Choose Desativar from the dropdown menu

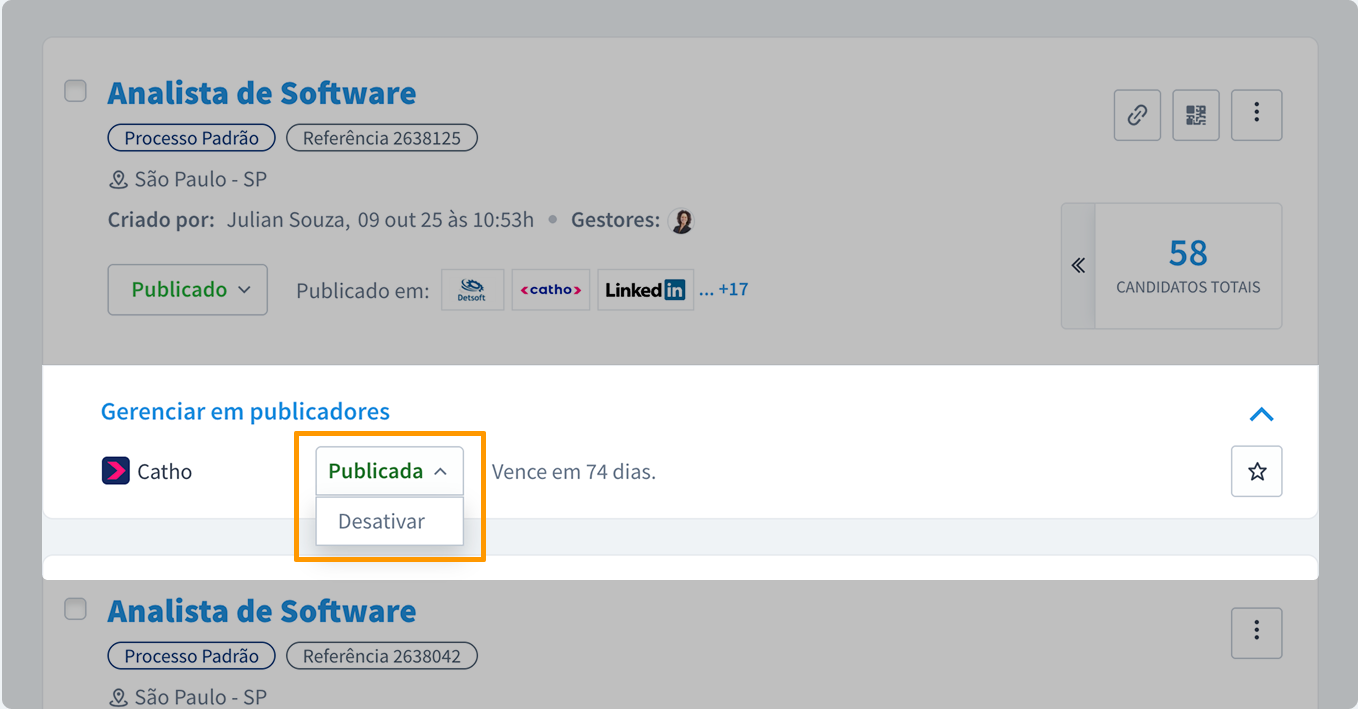tap(382, 522)
